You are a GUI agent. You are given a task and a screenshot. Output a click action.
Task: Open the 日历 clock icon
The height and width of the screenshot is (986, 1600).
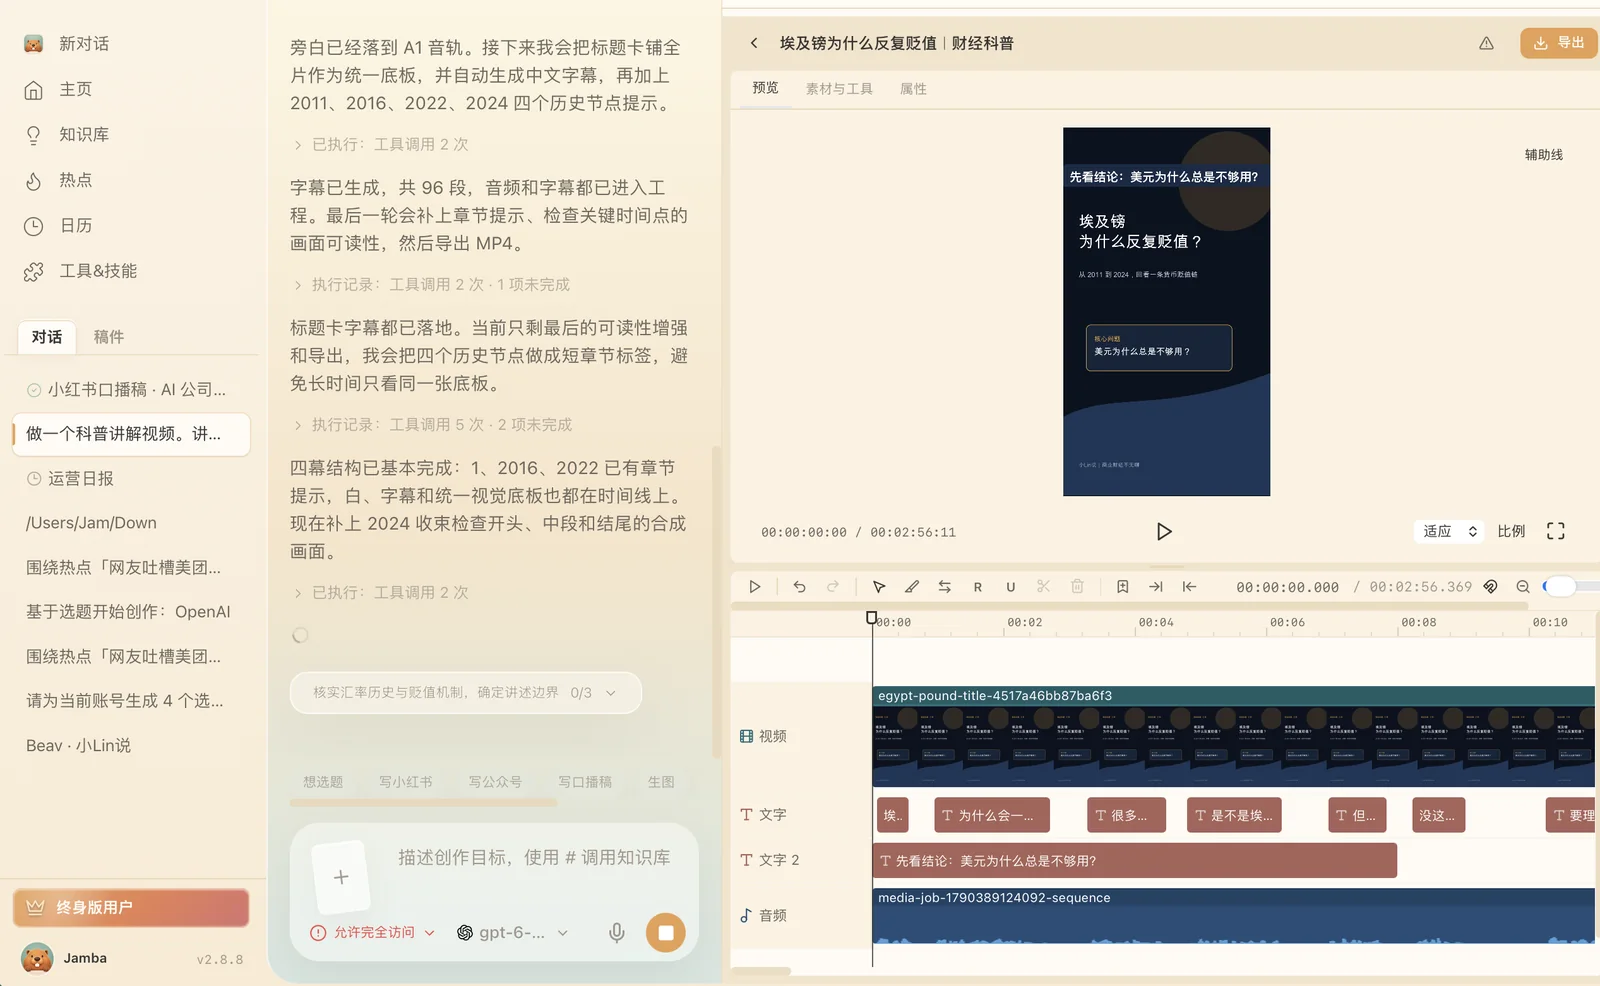33,226
